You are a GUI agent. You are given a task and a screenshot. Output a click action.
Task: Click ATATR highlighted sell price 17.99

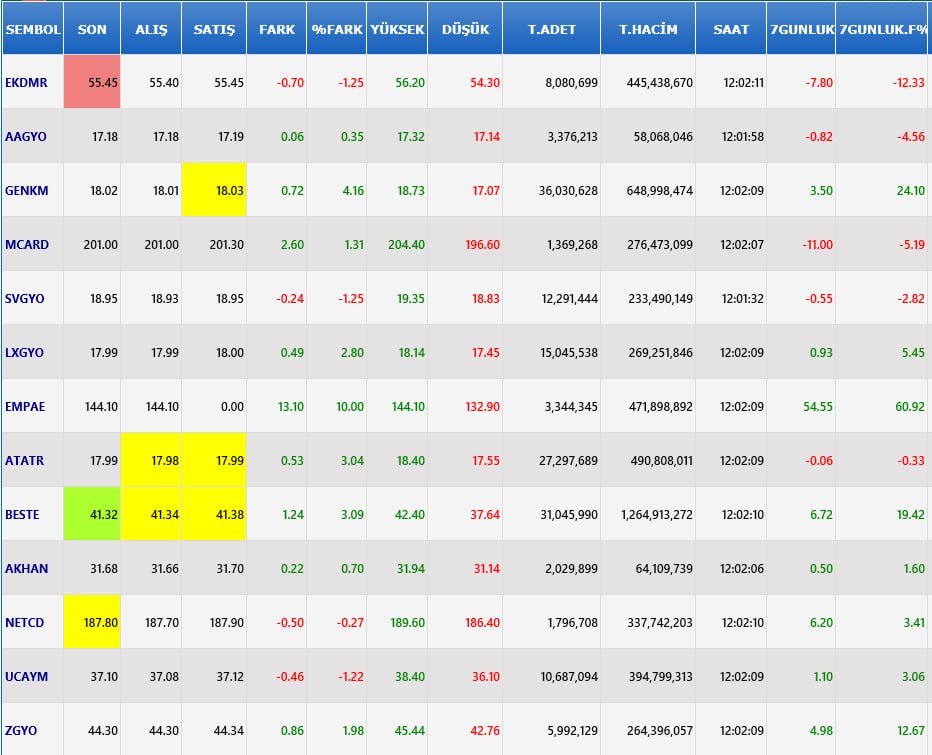pyautogui.click(x=214, y=460)
